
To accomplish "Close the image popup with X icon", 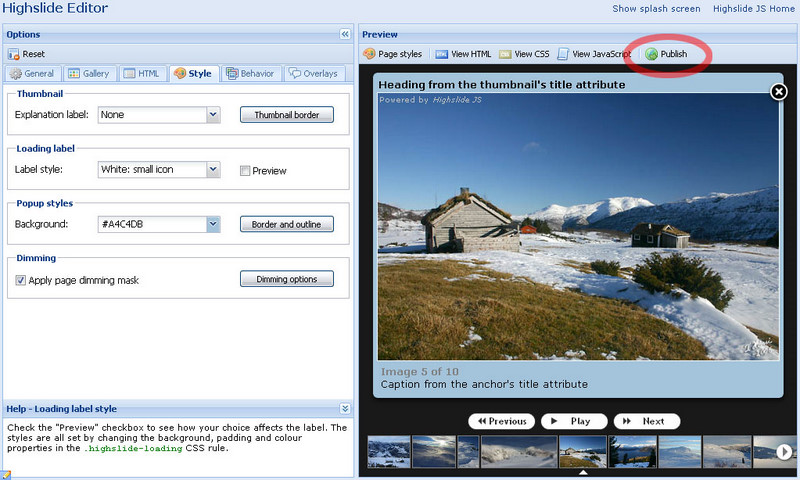I will click(x=778, y=92).
